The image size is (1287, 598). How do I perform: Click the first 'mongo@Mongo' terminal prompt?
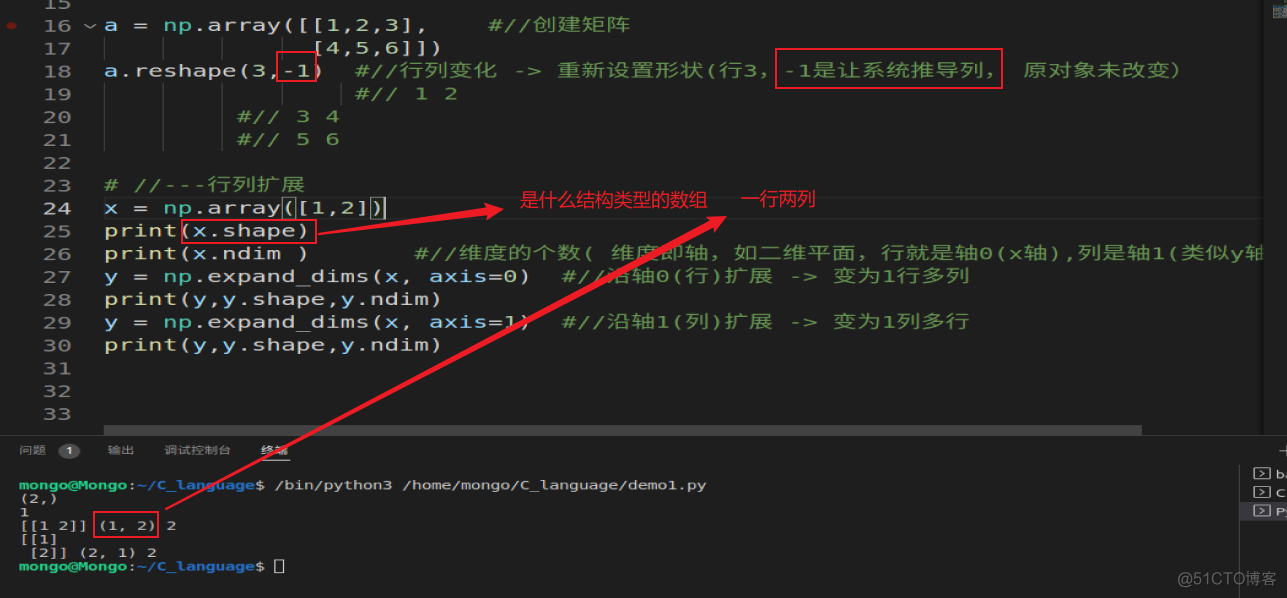73,485
